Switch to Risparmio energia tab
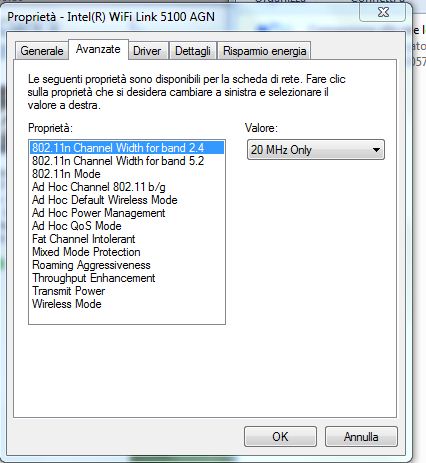The height and width of the screenshot is (463, 426). (264, 51)
